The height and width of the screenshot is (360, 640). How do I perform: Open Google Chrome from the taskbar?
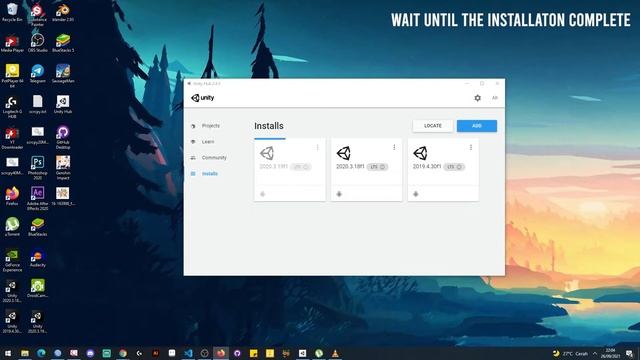click(122, 353)
